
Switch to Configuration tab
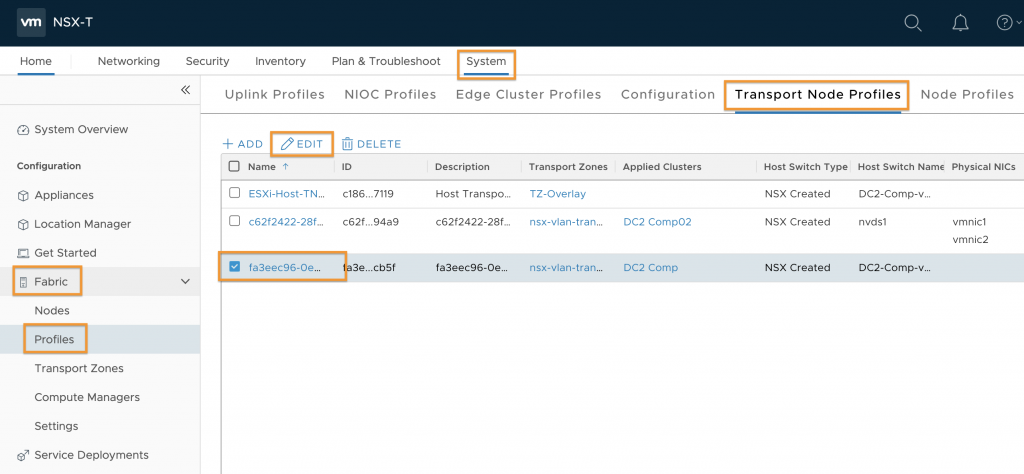668,95
